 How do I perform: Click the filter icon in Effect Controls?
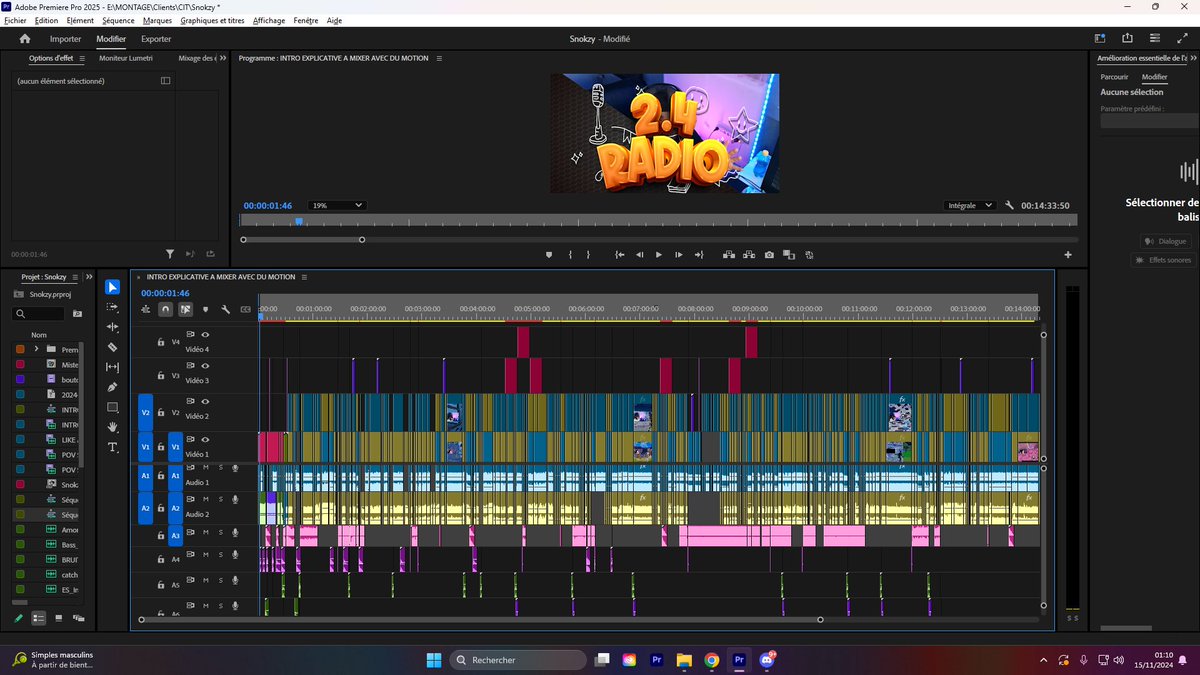(x=170, y=255)
